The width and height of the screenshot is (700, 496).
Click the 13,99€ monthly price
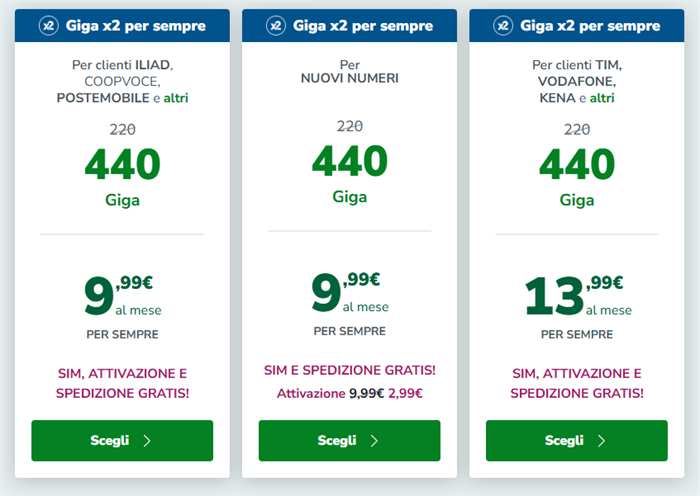pos(578,295)
